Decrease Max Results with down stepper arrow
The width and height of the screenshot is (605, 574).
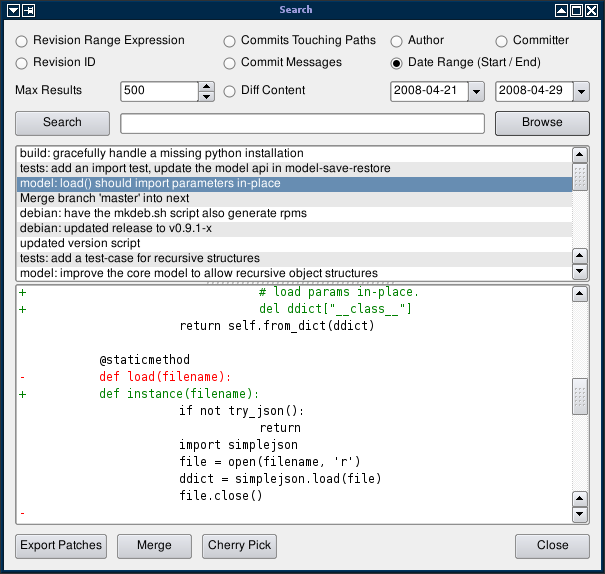[x=206, y=96]
